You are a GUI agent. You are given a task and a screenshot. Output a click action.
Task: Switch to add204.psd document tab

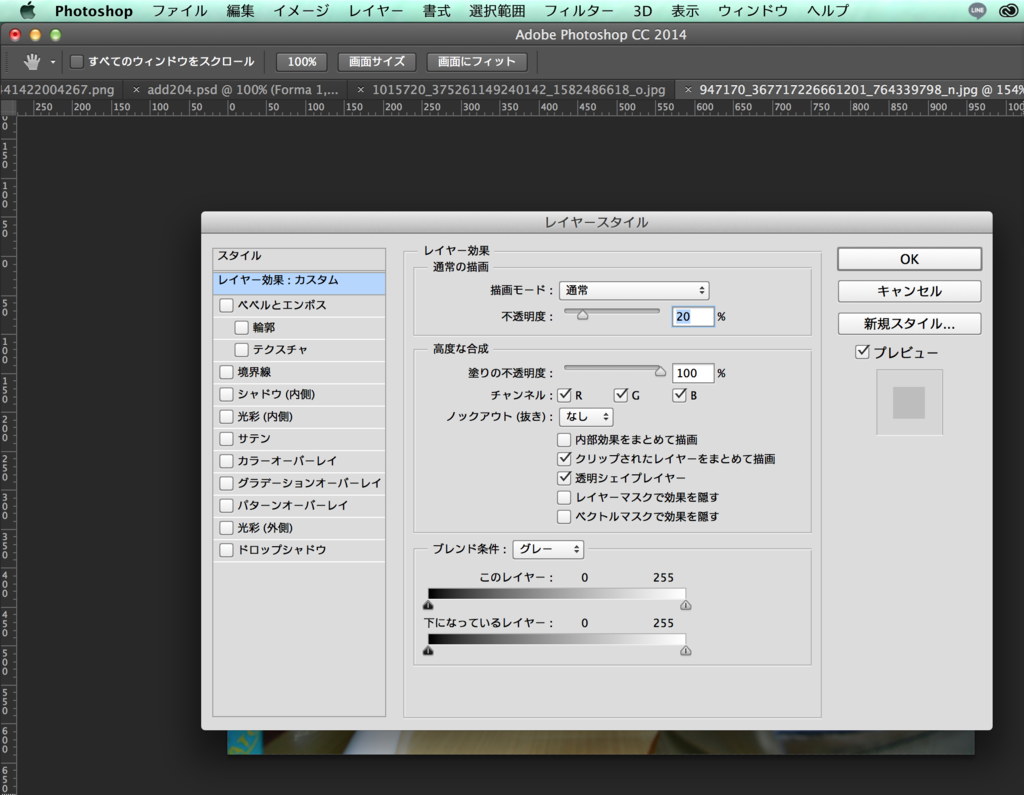(x=243, y=89)
